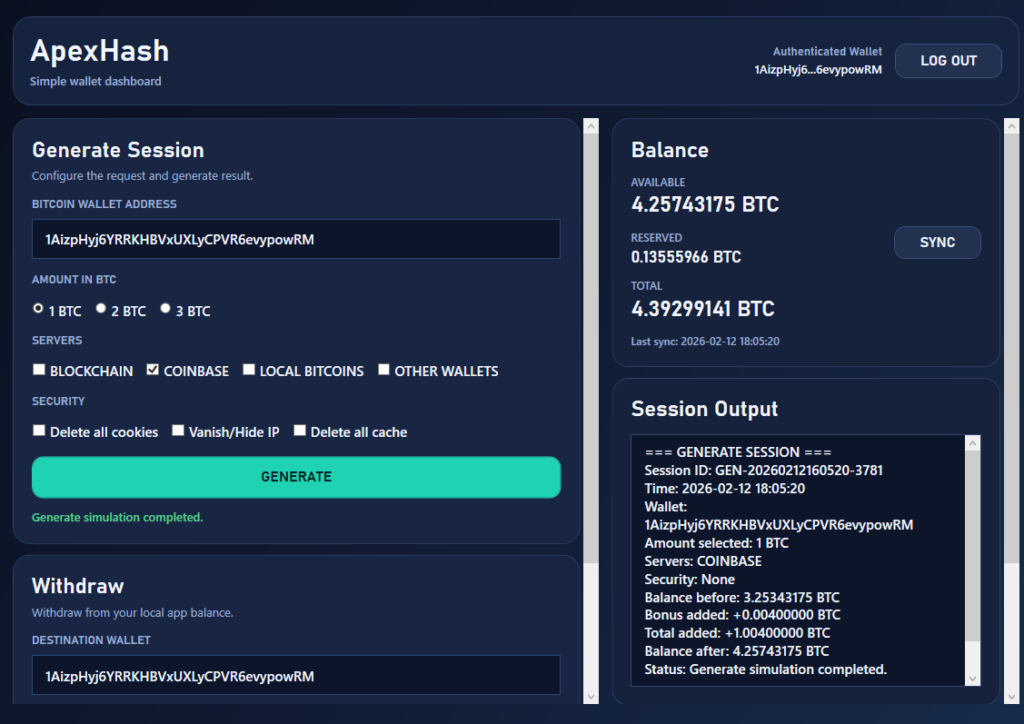Select the 1 BTC amount option

[39, 309]
